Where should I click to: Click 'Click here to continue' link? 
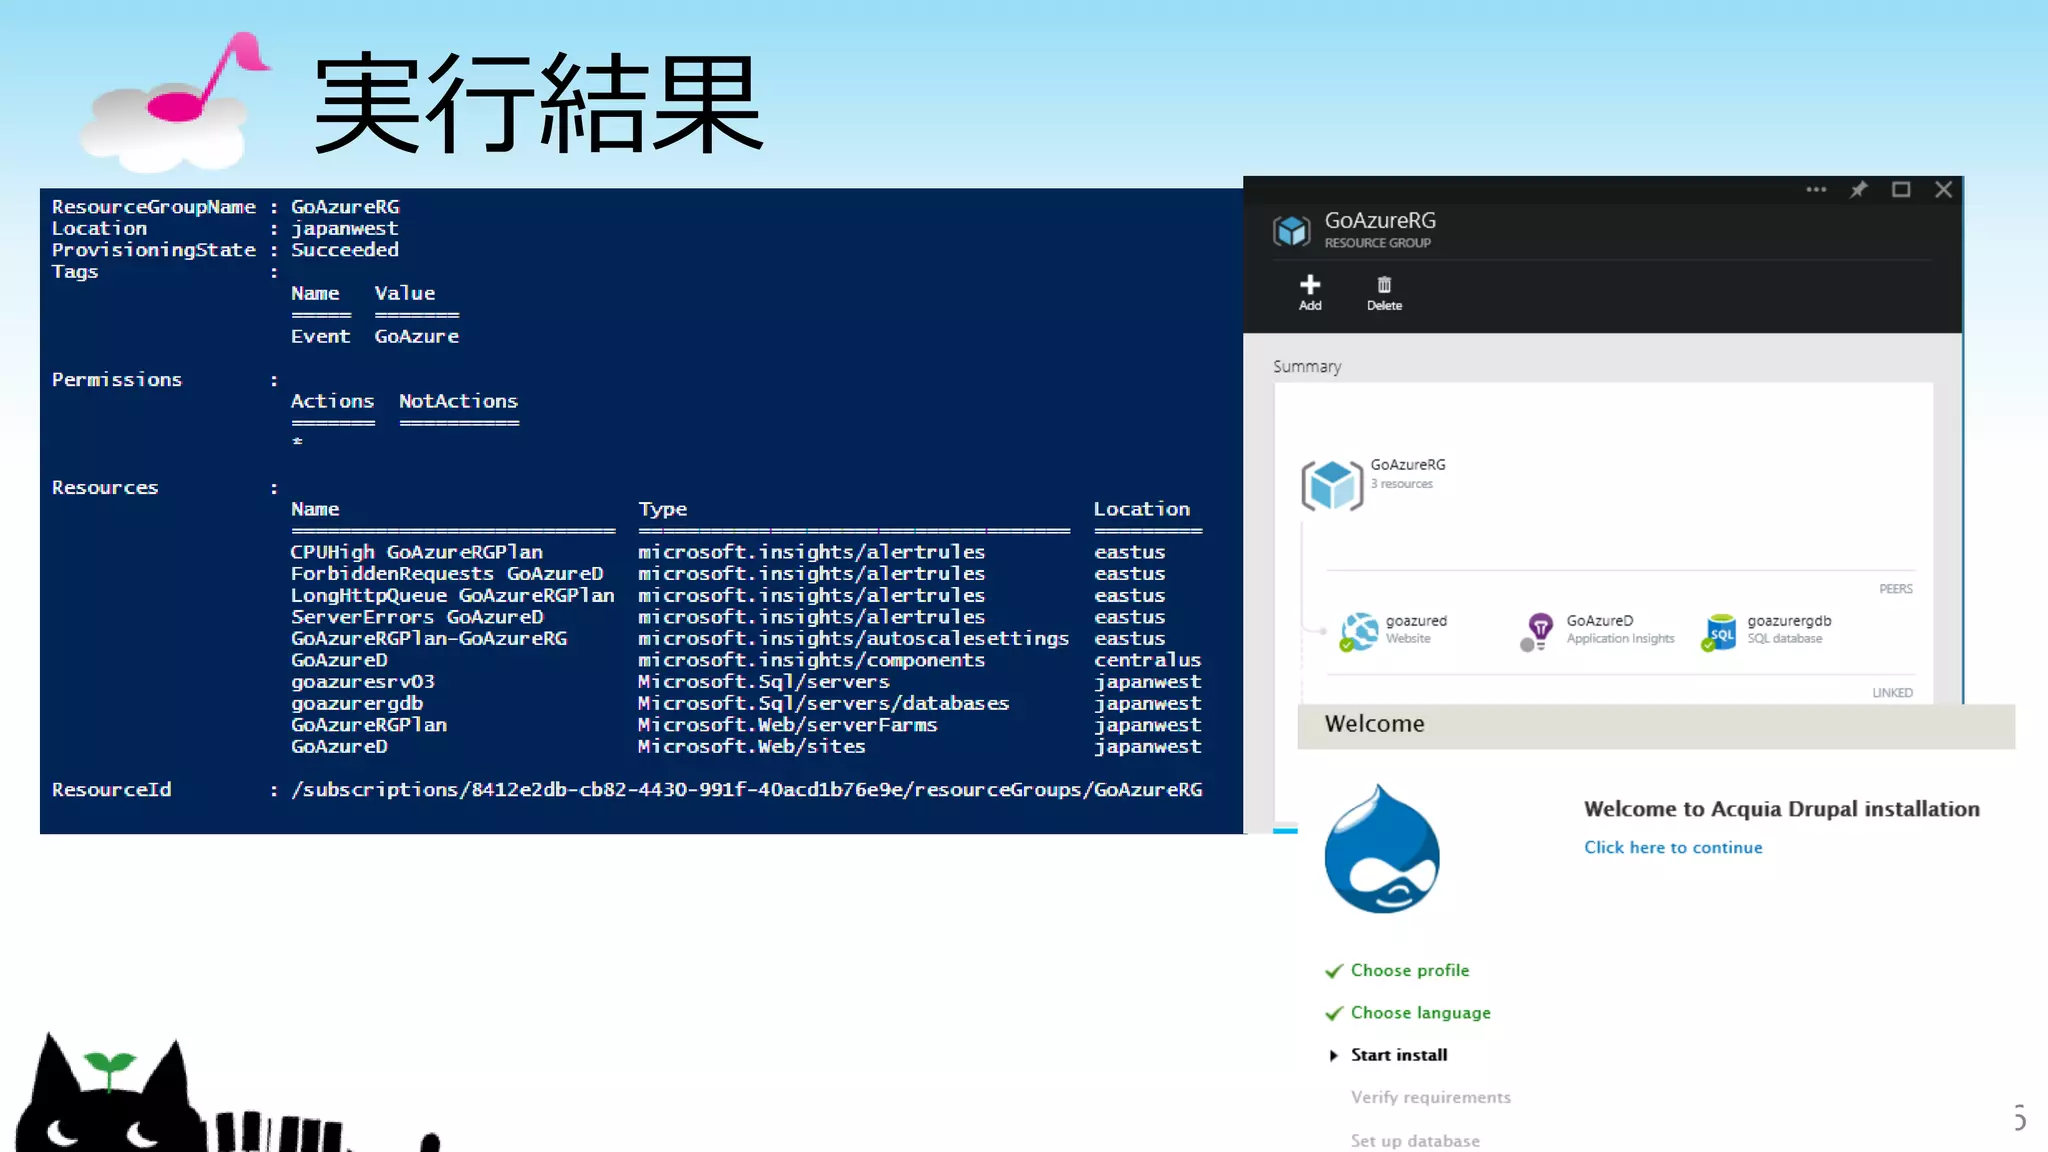click(x=1673, y=847)
